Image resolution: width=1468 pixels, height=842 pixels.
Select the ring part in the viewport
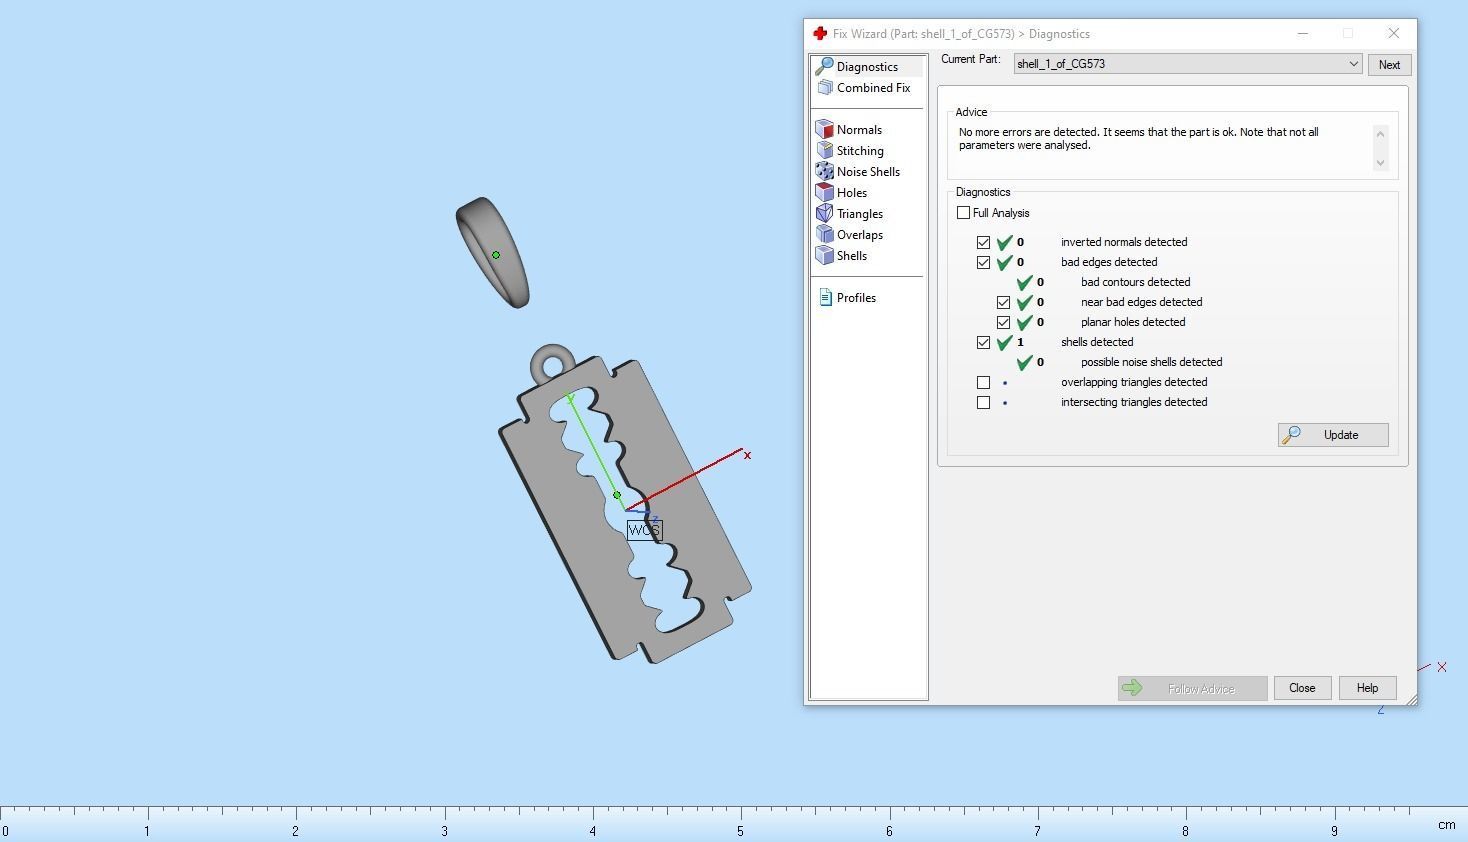point(492,252)
